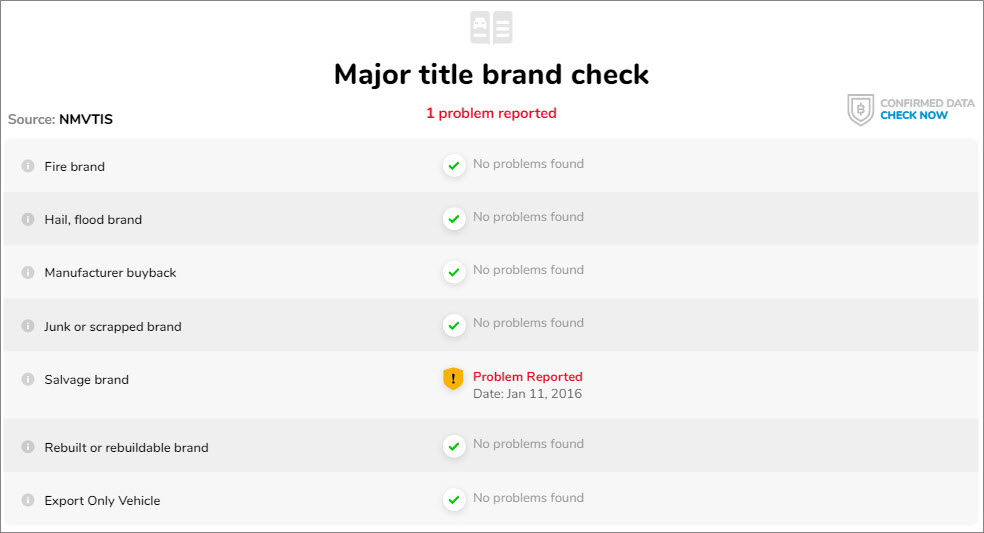The width and height of the screenshot is (984, 533).
Task: Click info icon beside Junk or scrapped brand
Action: point(28,326)
